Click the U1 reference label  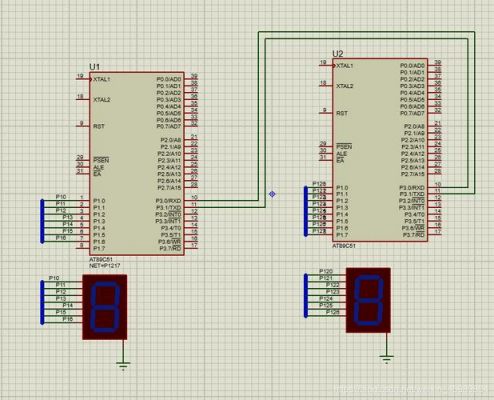tap(94, 67)
